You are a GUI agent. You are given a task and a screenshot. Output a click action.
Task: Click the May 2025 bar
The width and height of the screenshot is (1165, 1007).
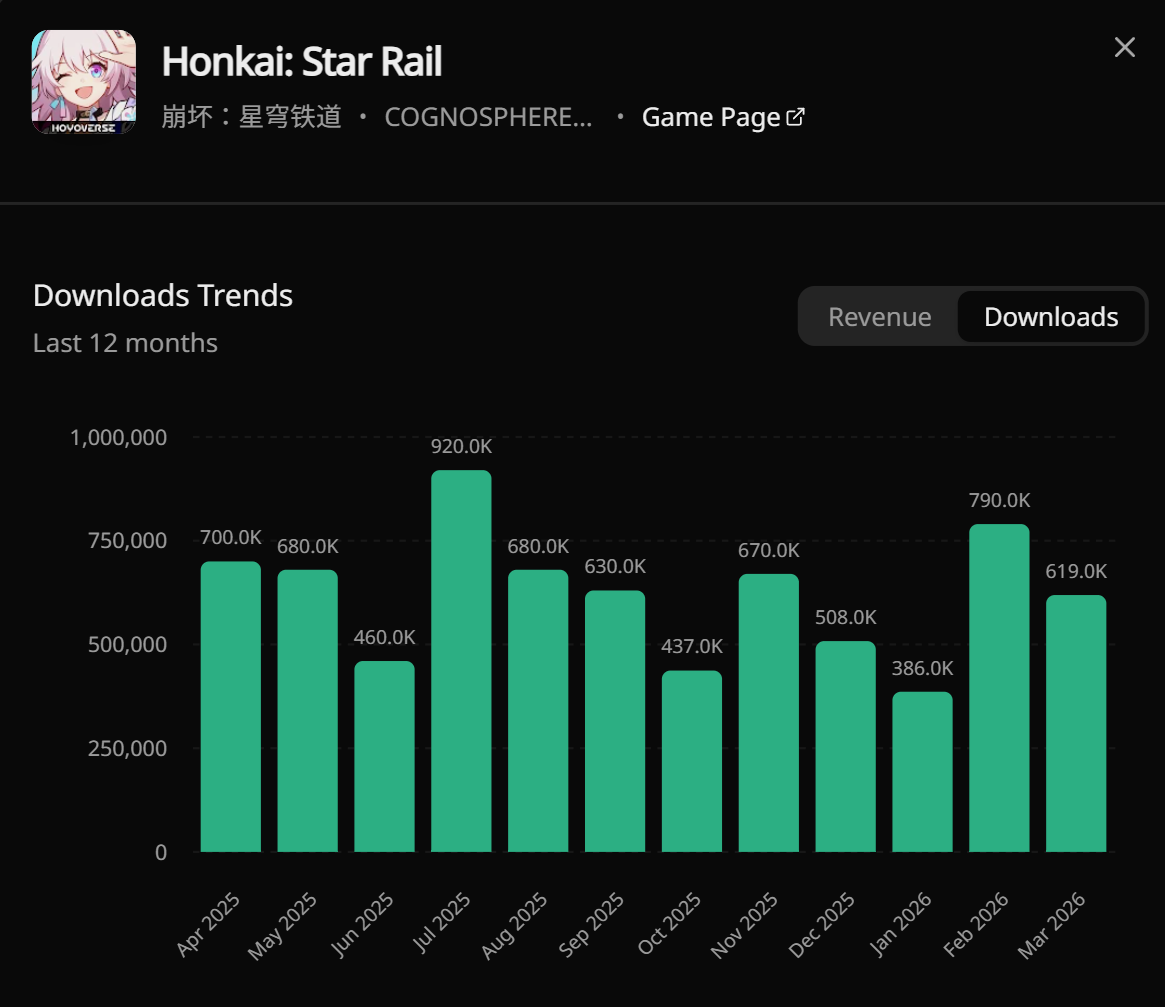point(308,711)
